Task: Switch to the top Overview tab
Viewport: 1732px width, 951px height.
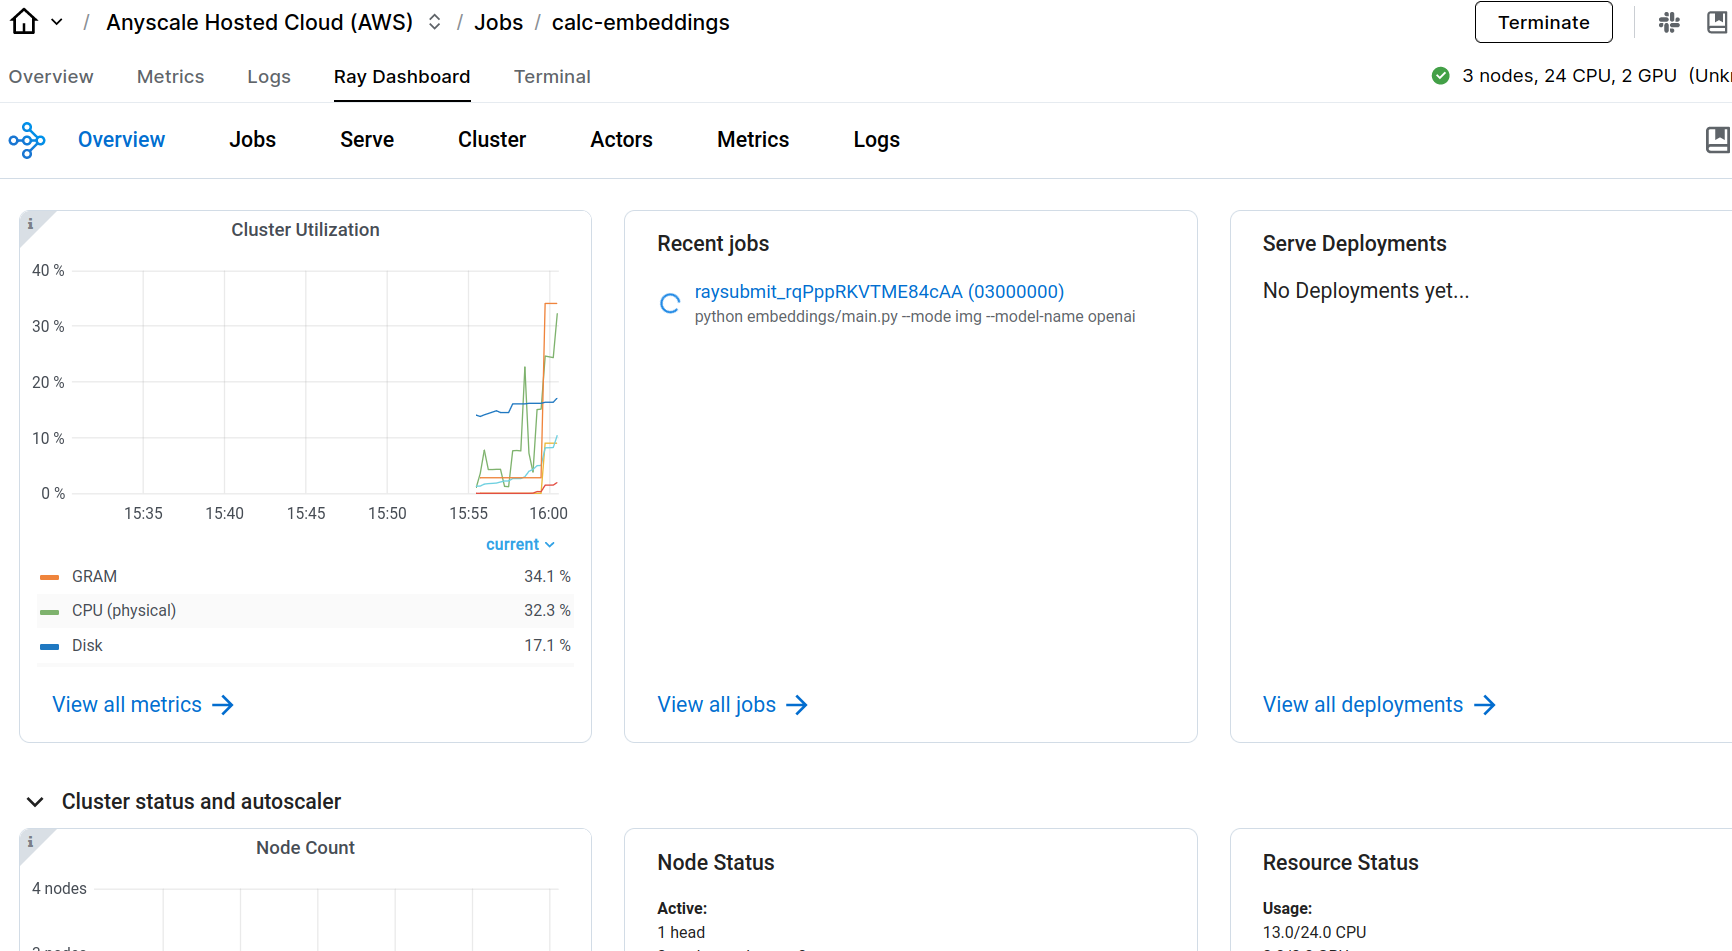Action: coord(51,77)
